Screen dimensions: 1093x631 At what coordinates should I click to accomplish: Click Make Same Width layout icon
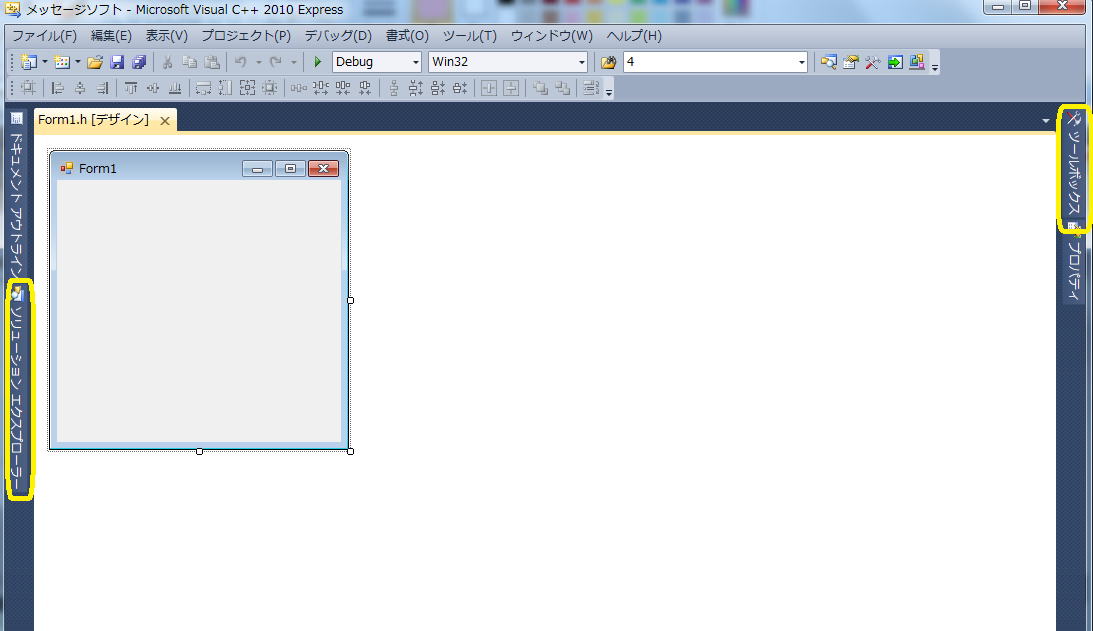click(x=203, y=88)
